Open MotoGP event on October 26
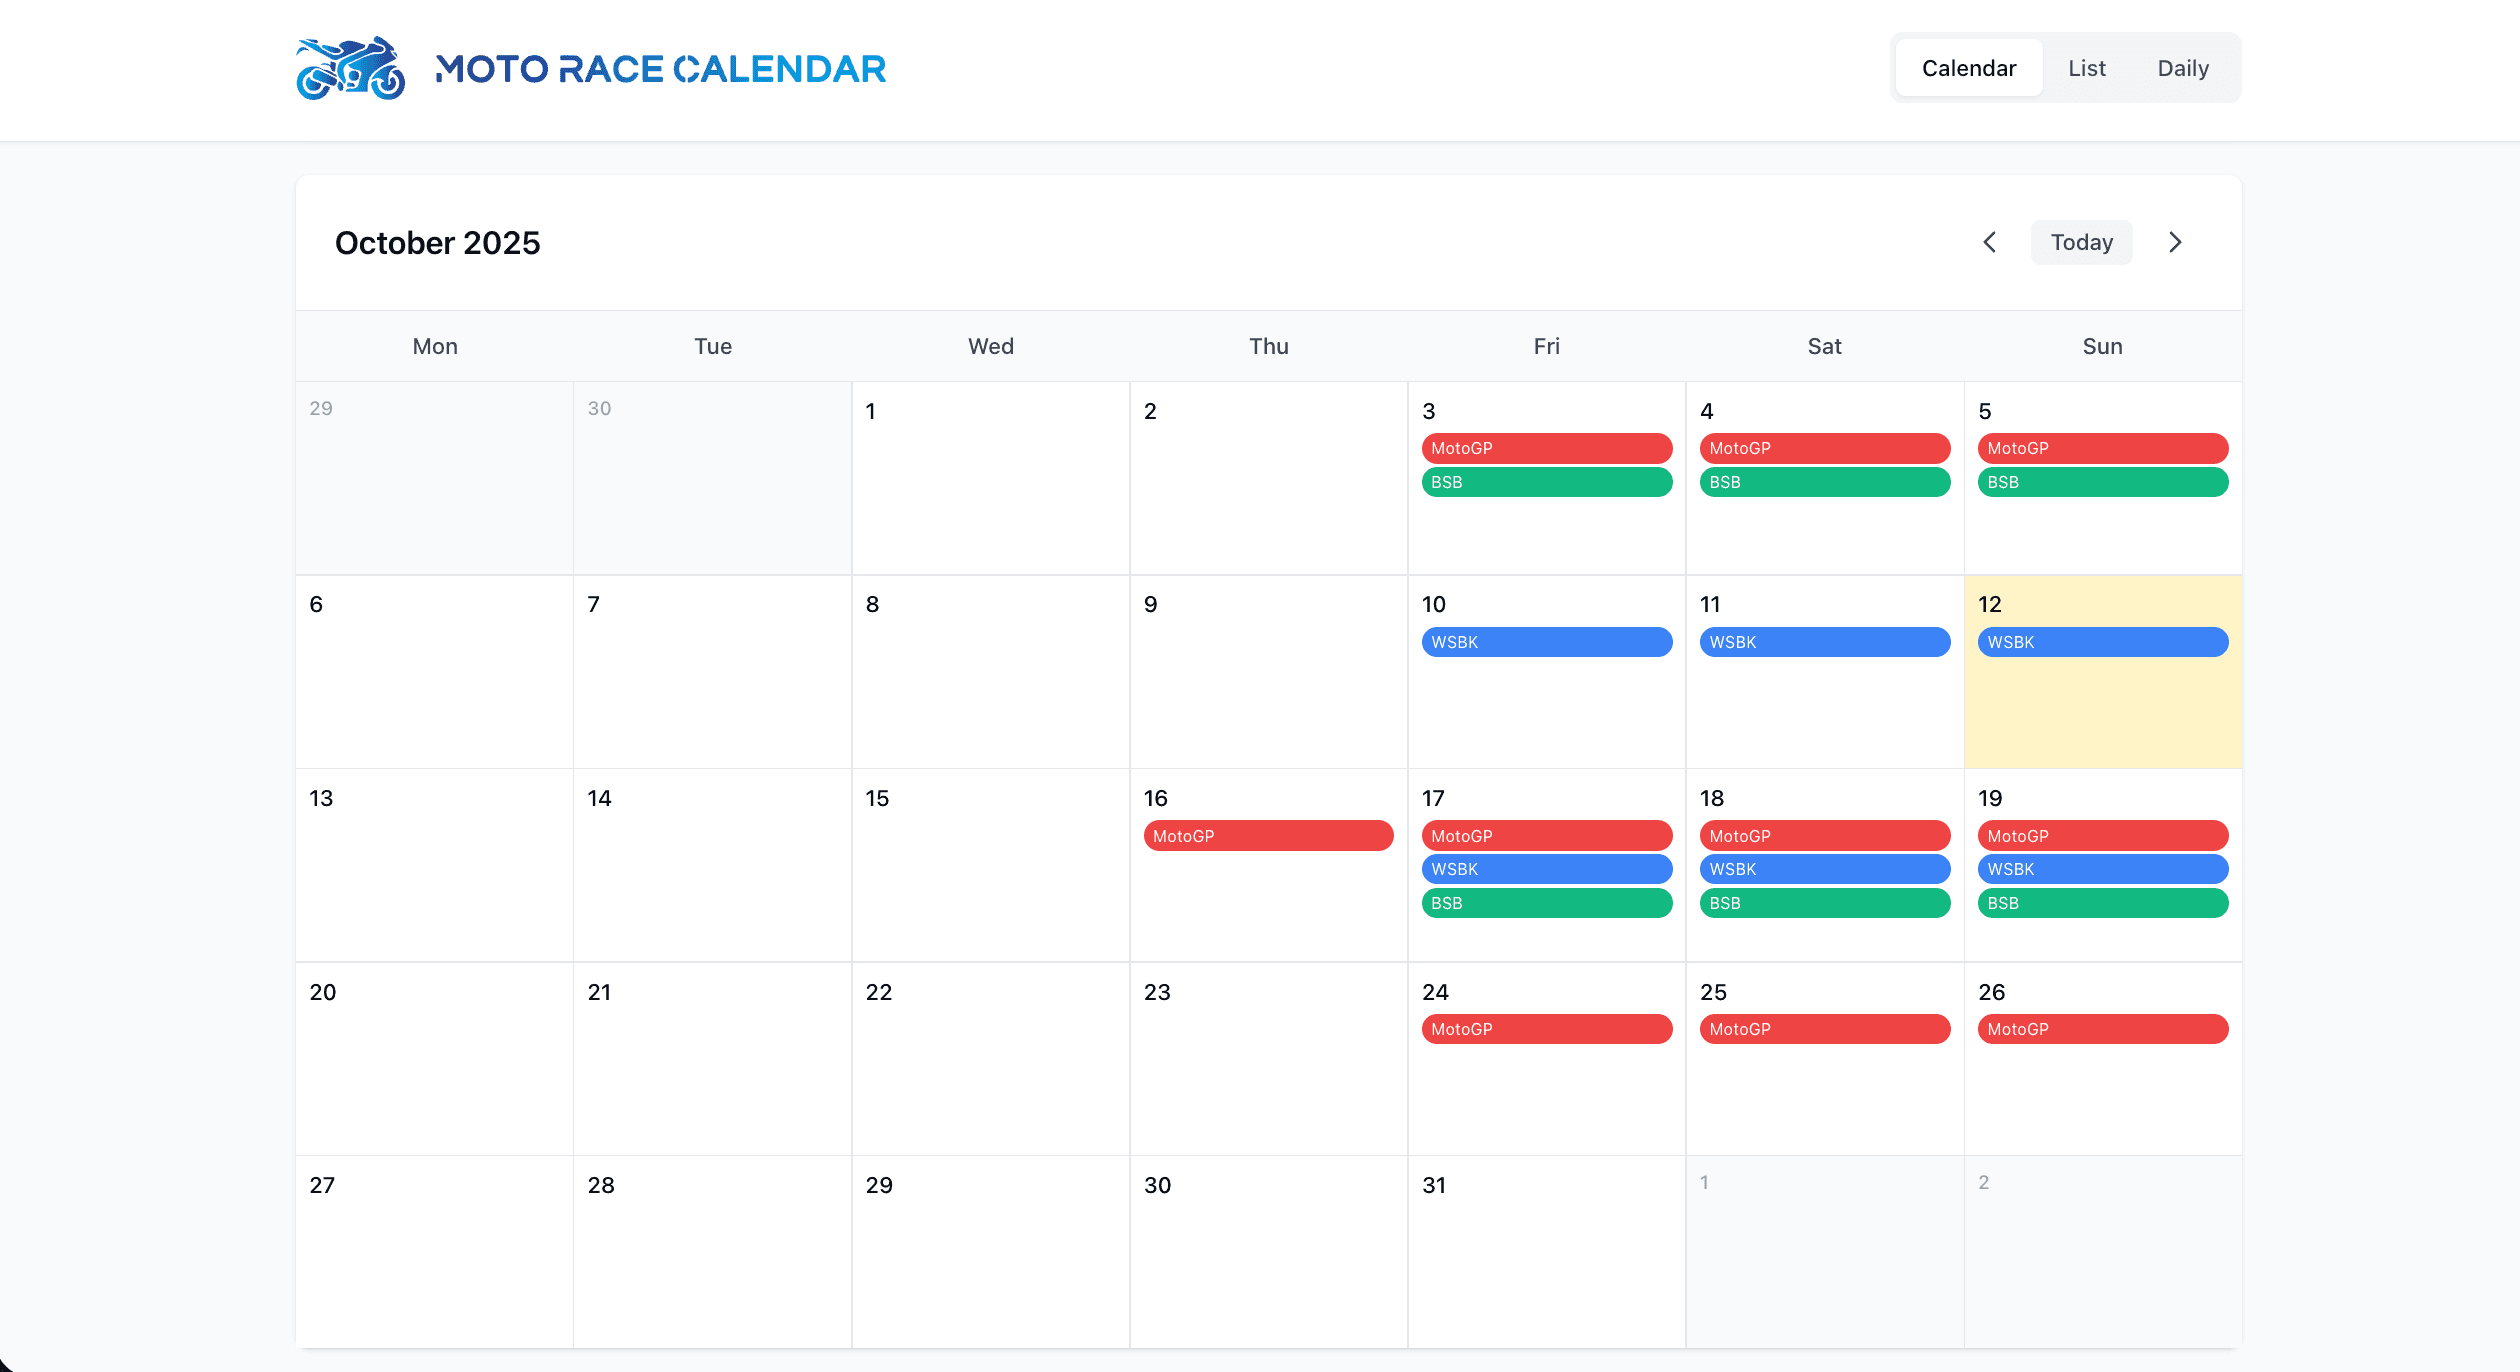 (2102, 1029)
